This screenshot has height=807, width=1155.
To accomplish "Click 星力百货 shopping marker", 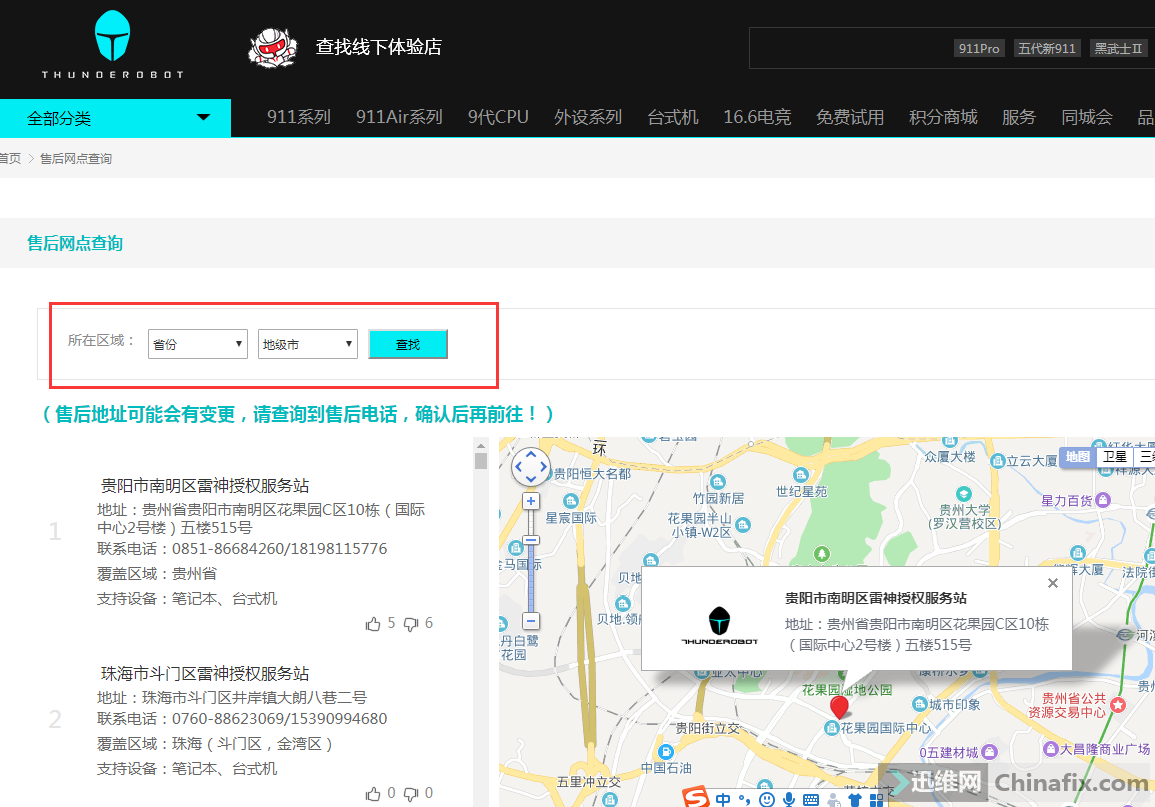I will click(x=1103, y=500).
